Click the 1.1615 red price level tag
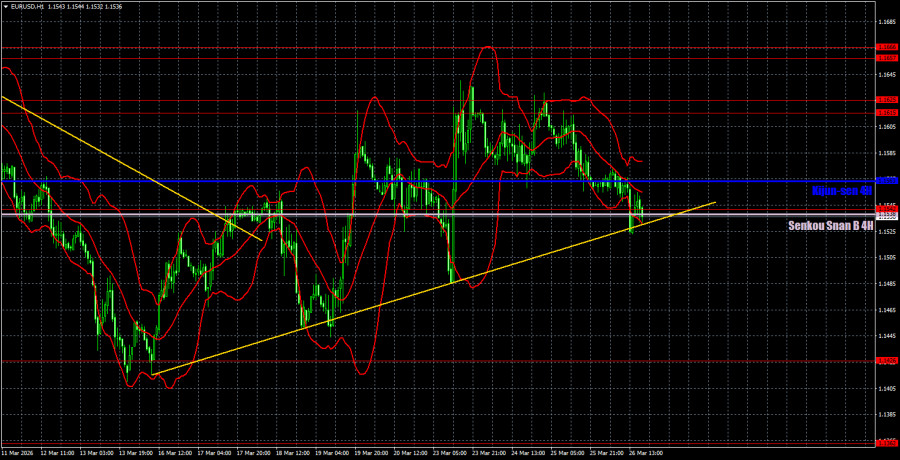 (x=885, y=113)
